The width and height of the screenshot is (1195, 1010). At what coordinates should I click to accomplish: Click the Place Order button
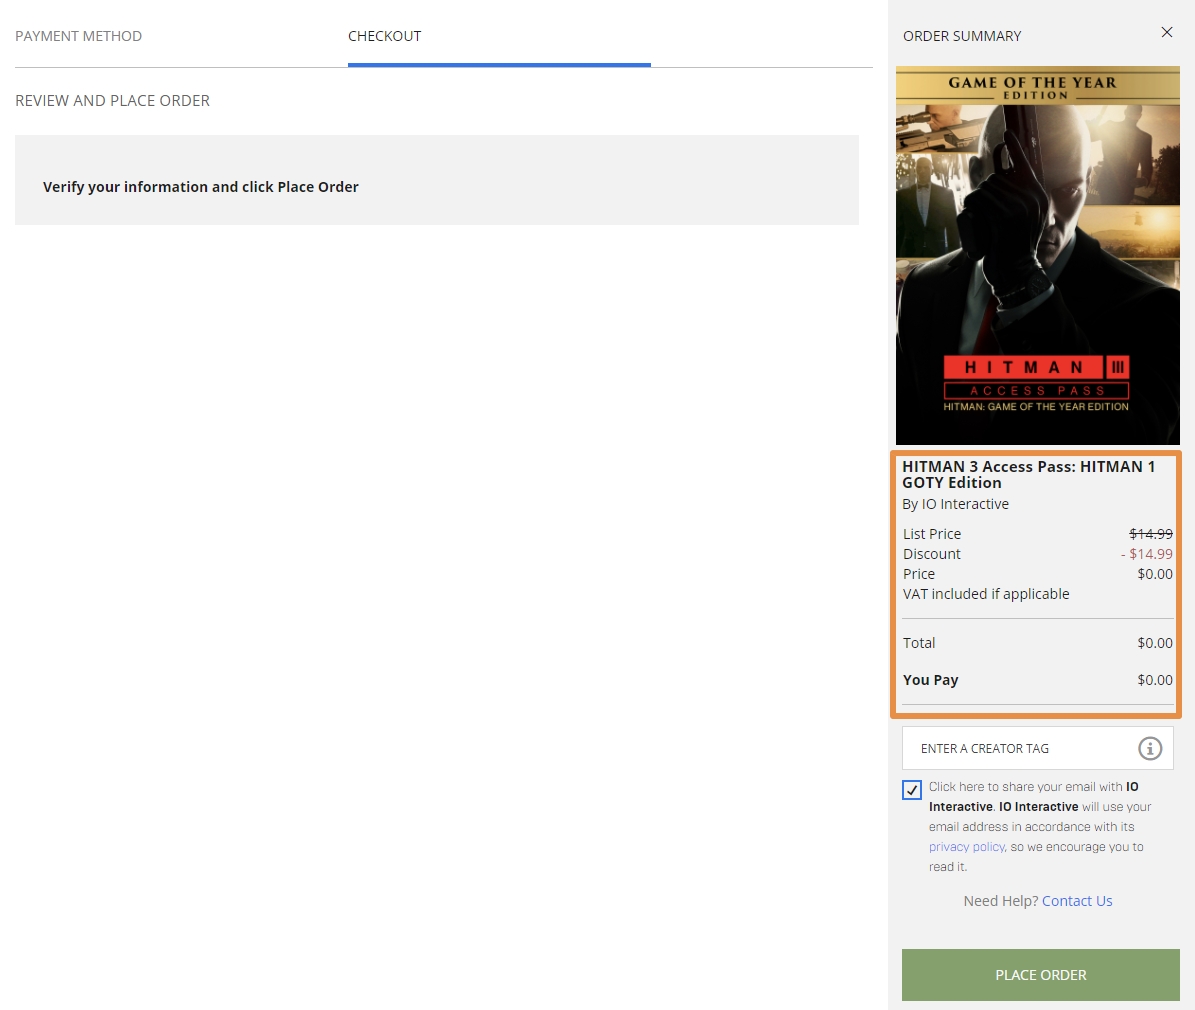coord(1040,974)
